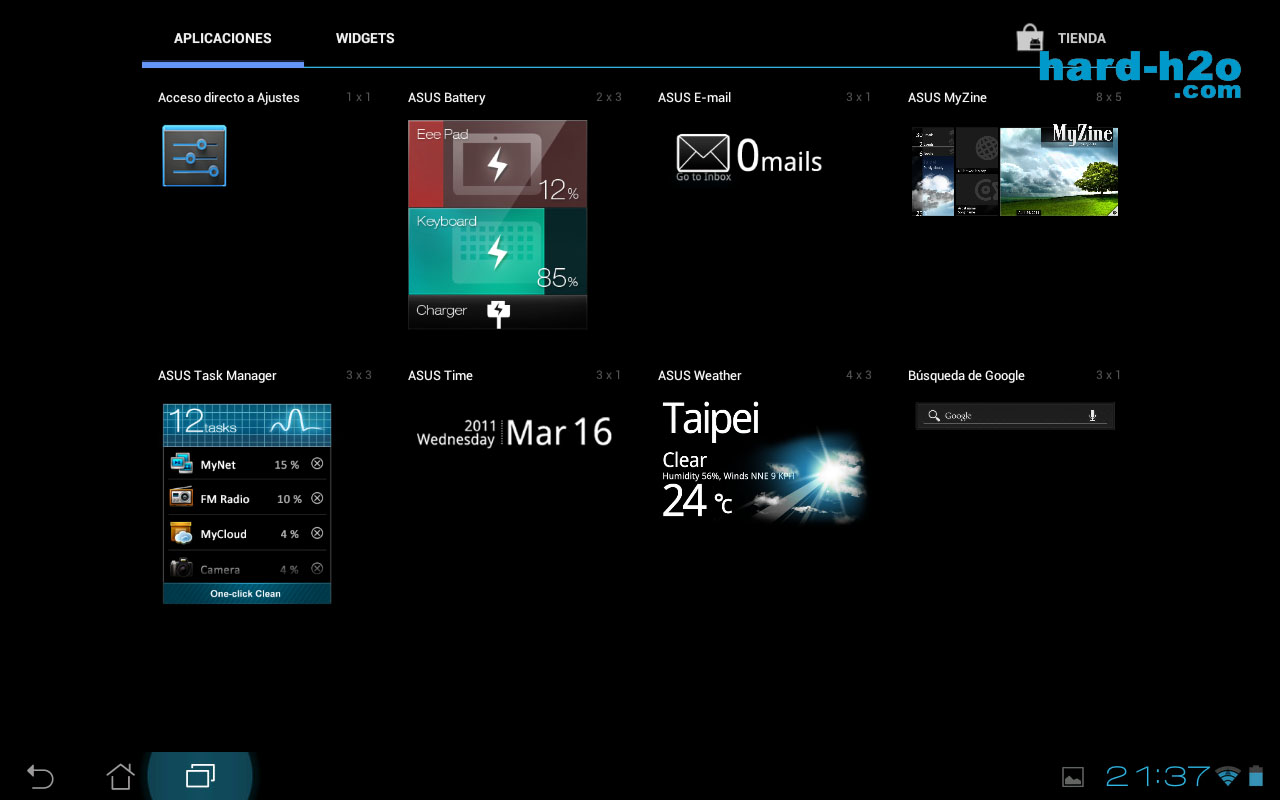
Task: Tap the Taipei city name in weather widget
Action: pos(711,419)
